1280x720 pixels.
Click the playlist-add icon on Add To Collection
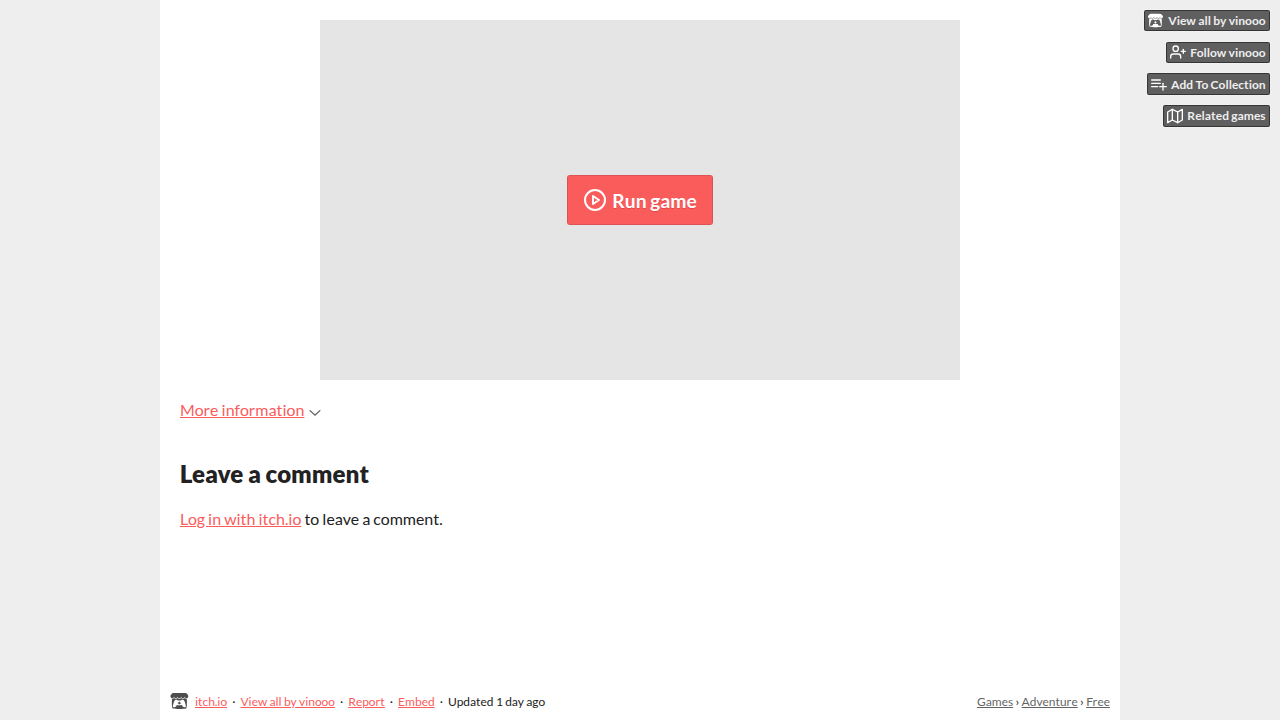click(x=1159, y=85)
